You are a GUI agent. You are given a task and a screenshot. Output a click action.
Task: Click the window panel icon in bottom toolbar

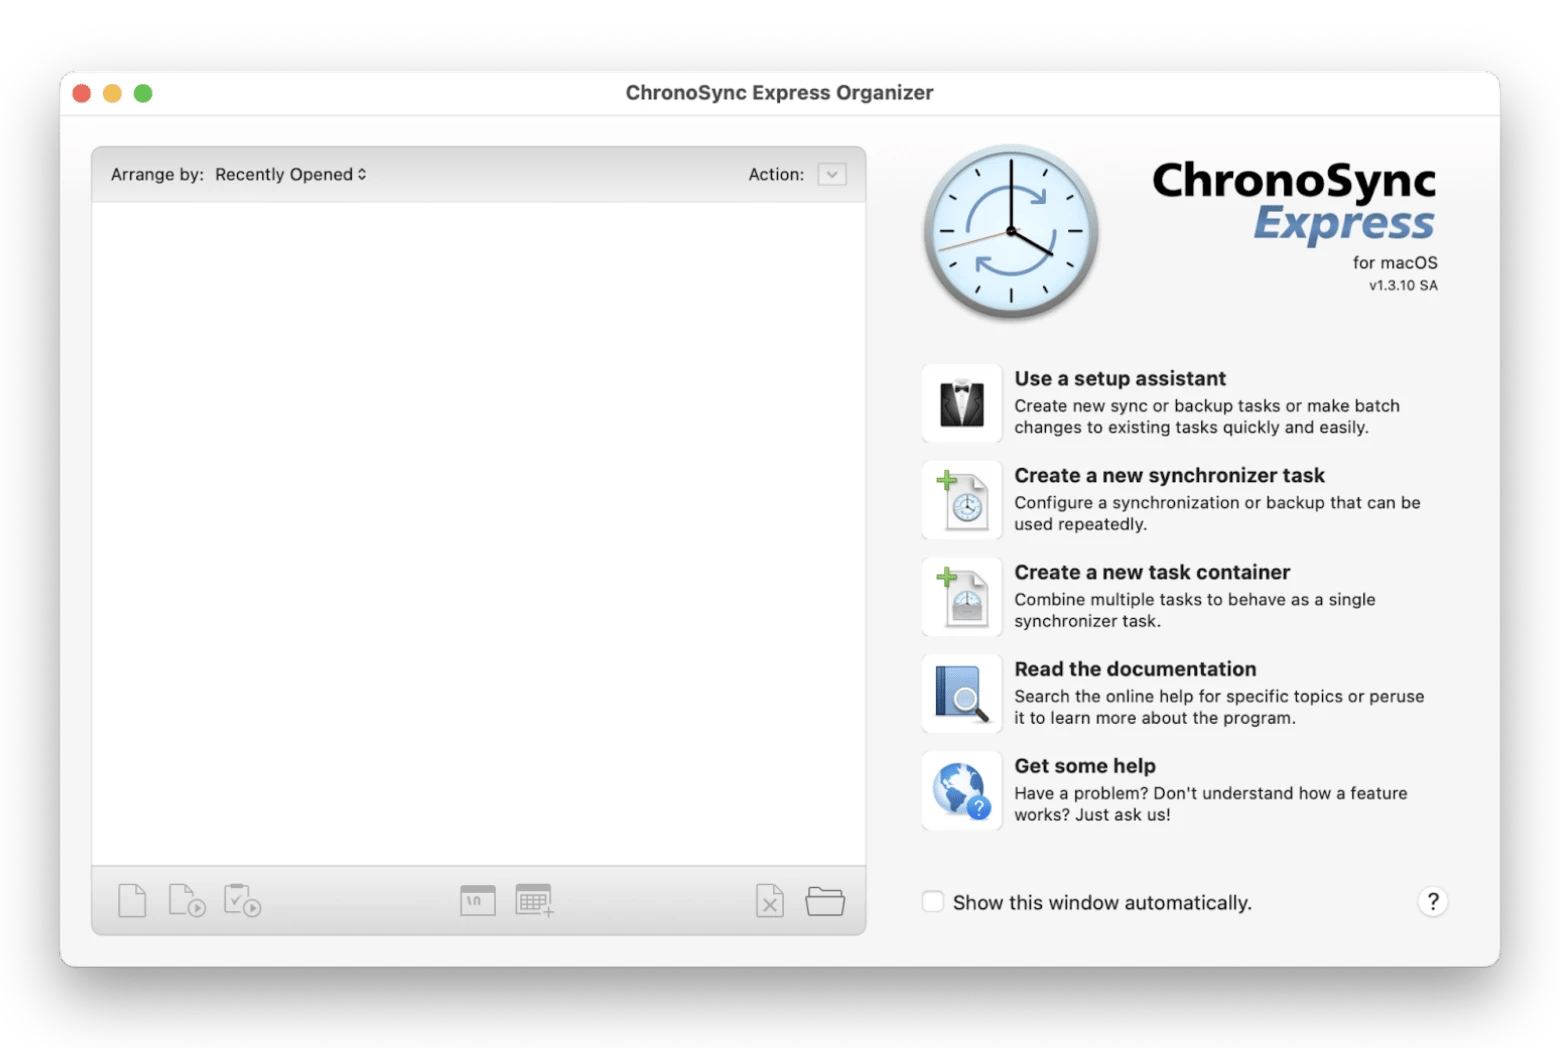point(478,901)
